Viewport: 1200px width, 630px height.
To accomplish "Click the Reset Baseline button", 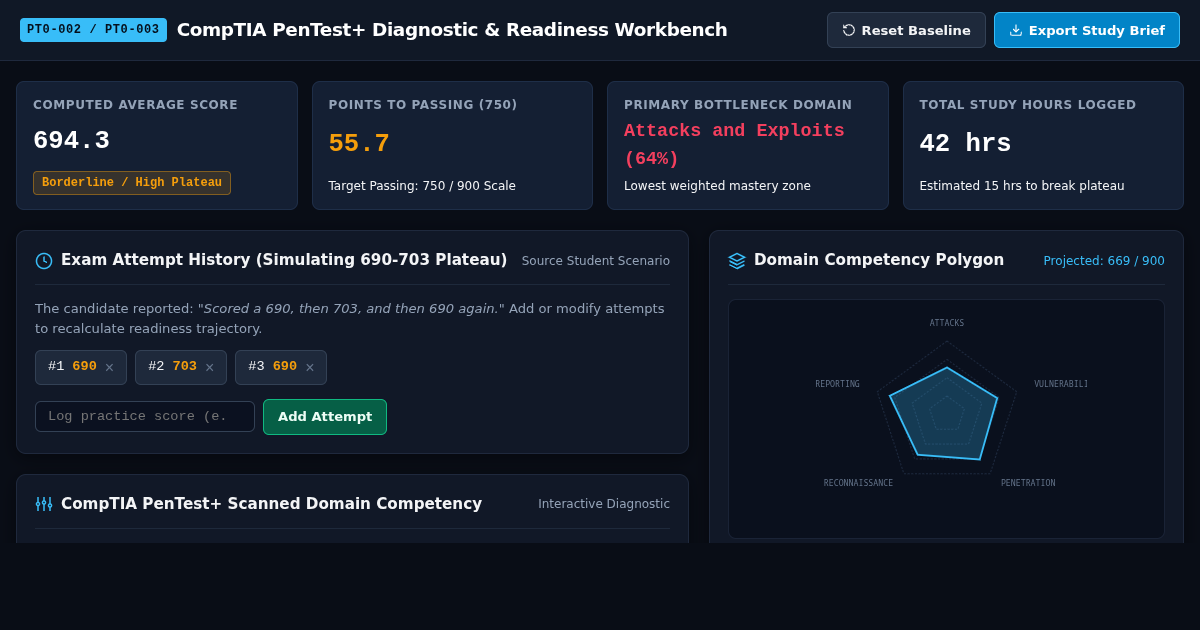I will click(x=906, y=30).
